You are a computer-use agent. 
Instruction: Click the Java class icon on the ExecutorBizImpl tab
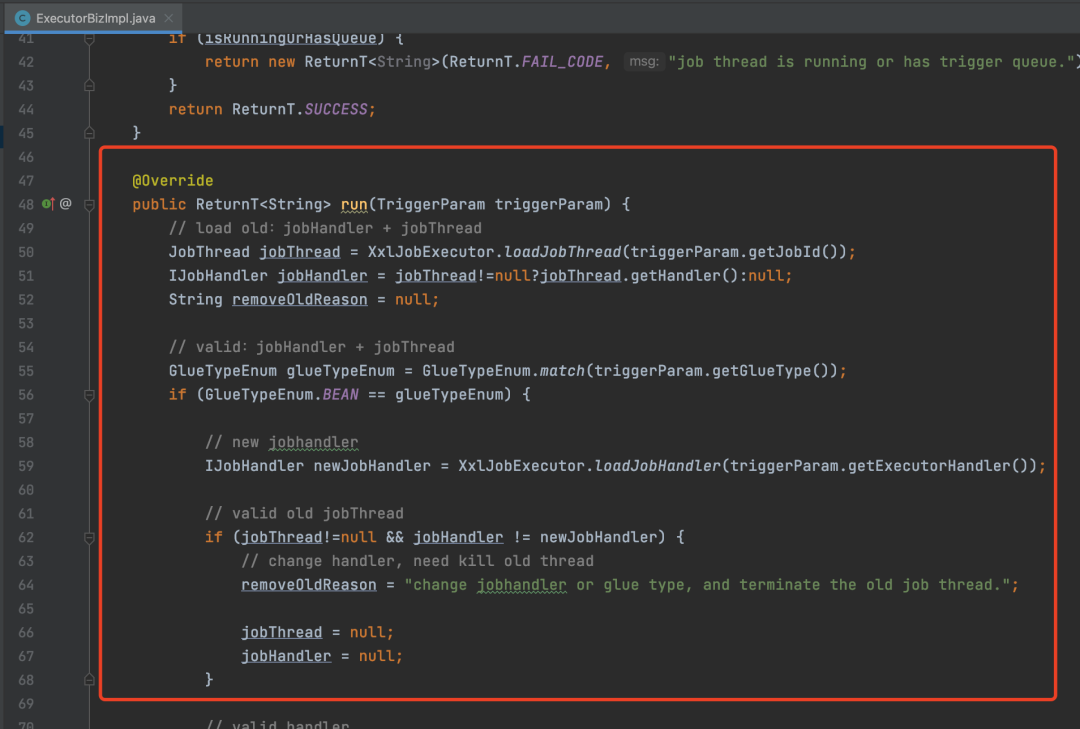point(22,18)
